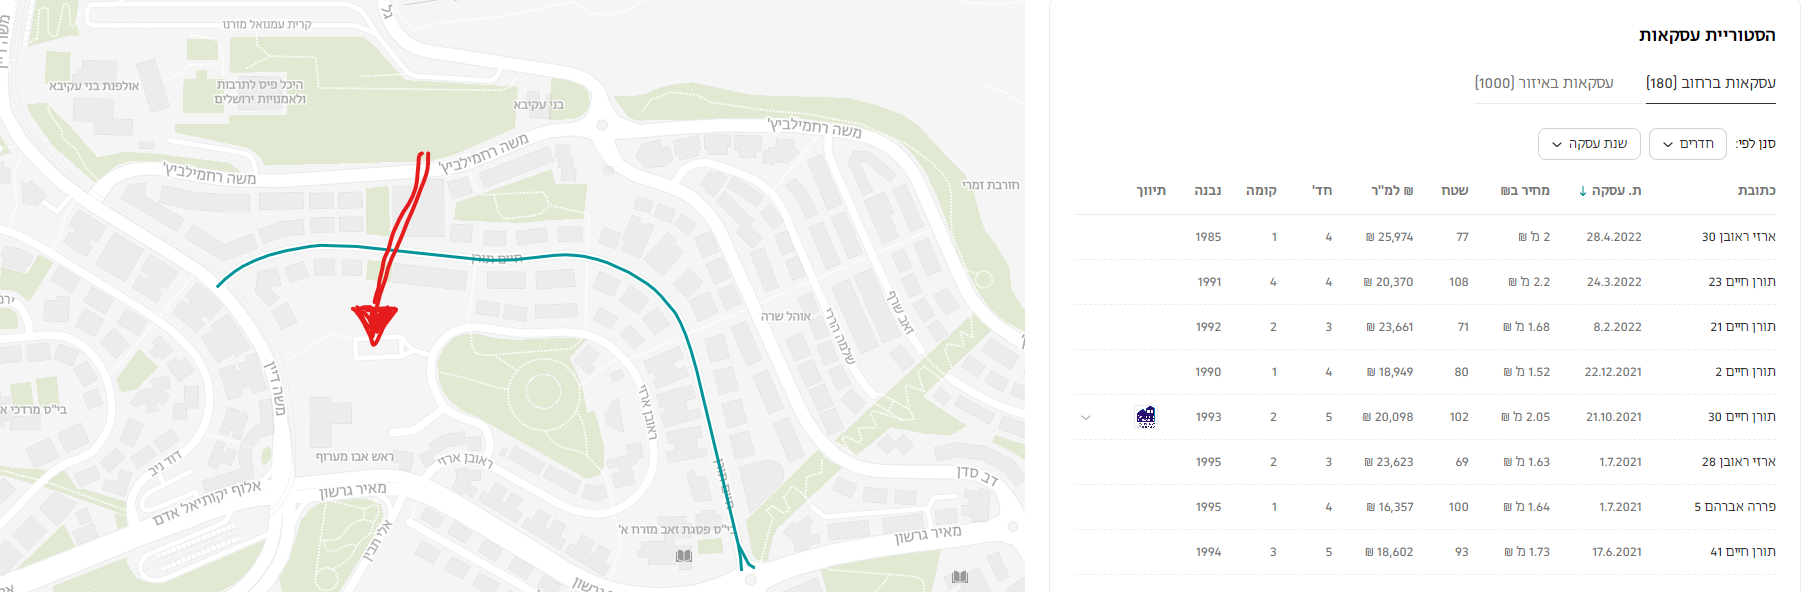The image size is (1808, 592).
Task: Click the מאיר גרשון street label at the map's right
Action: [928, 534]
